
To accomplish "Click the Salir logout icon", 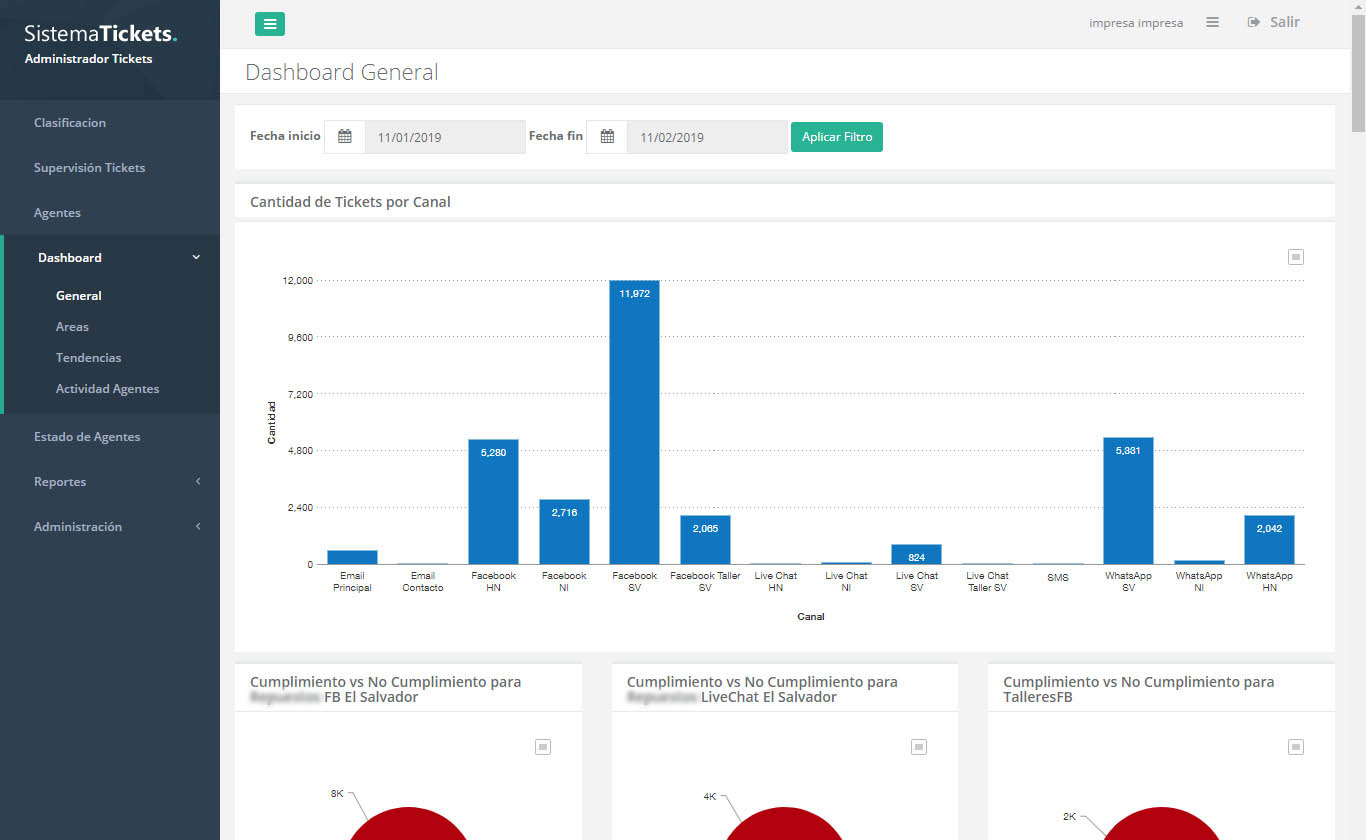I will [1254, 22].
